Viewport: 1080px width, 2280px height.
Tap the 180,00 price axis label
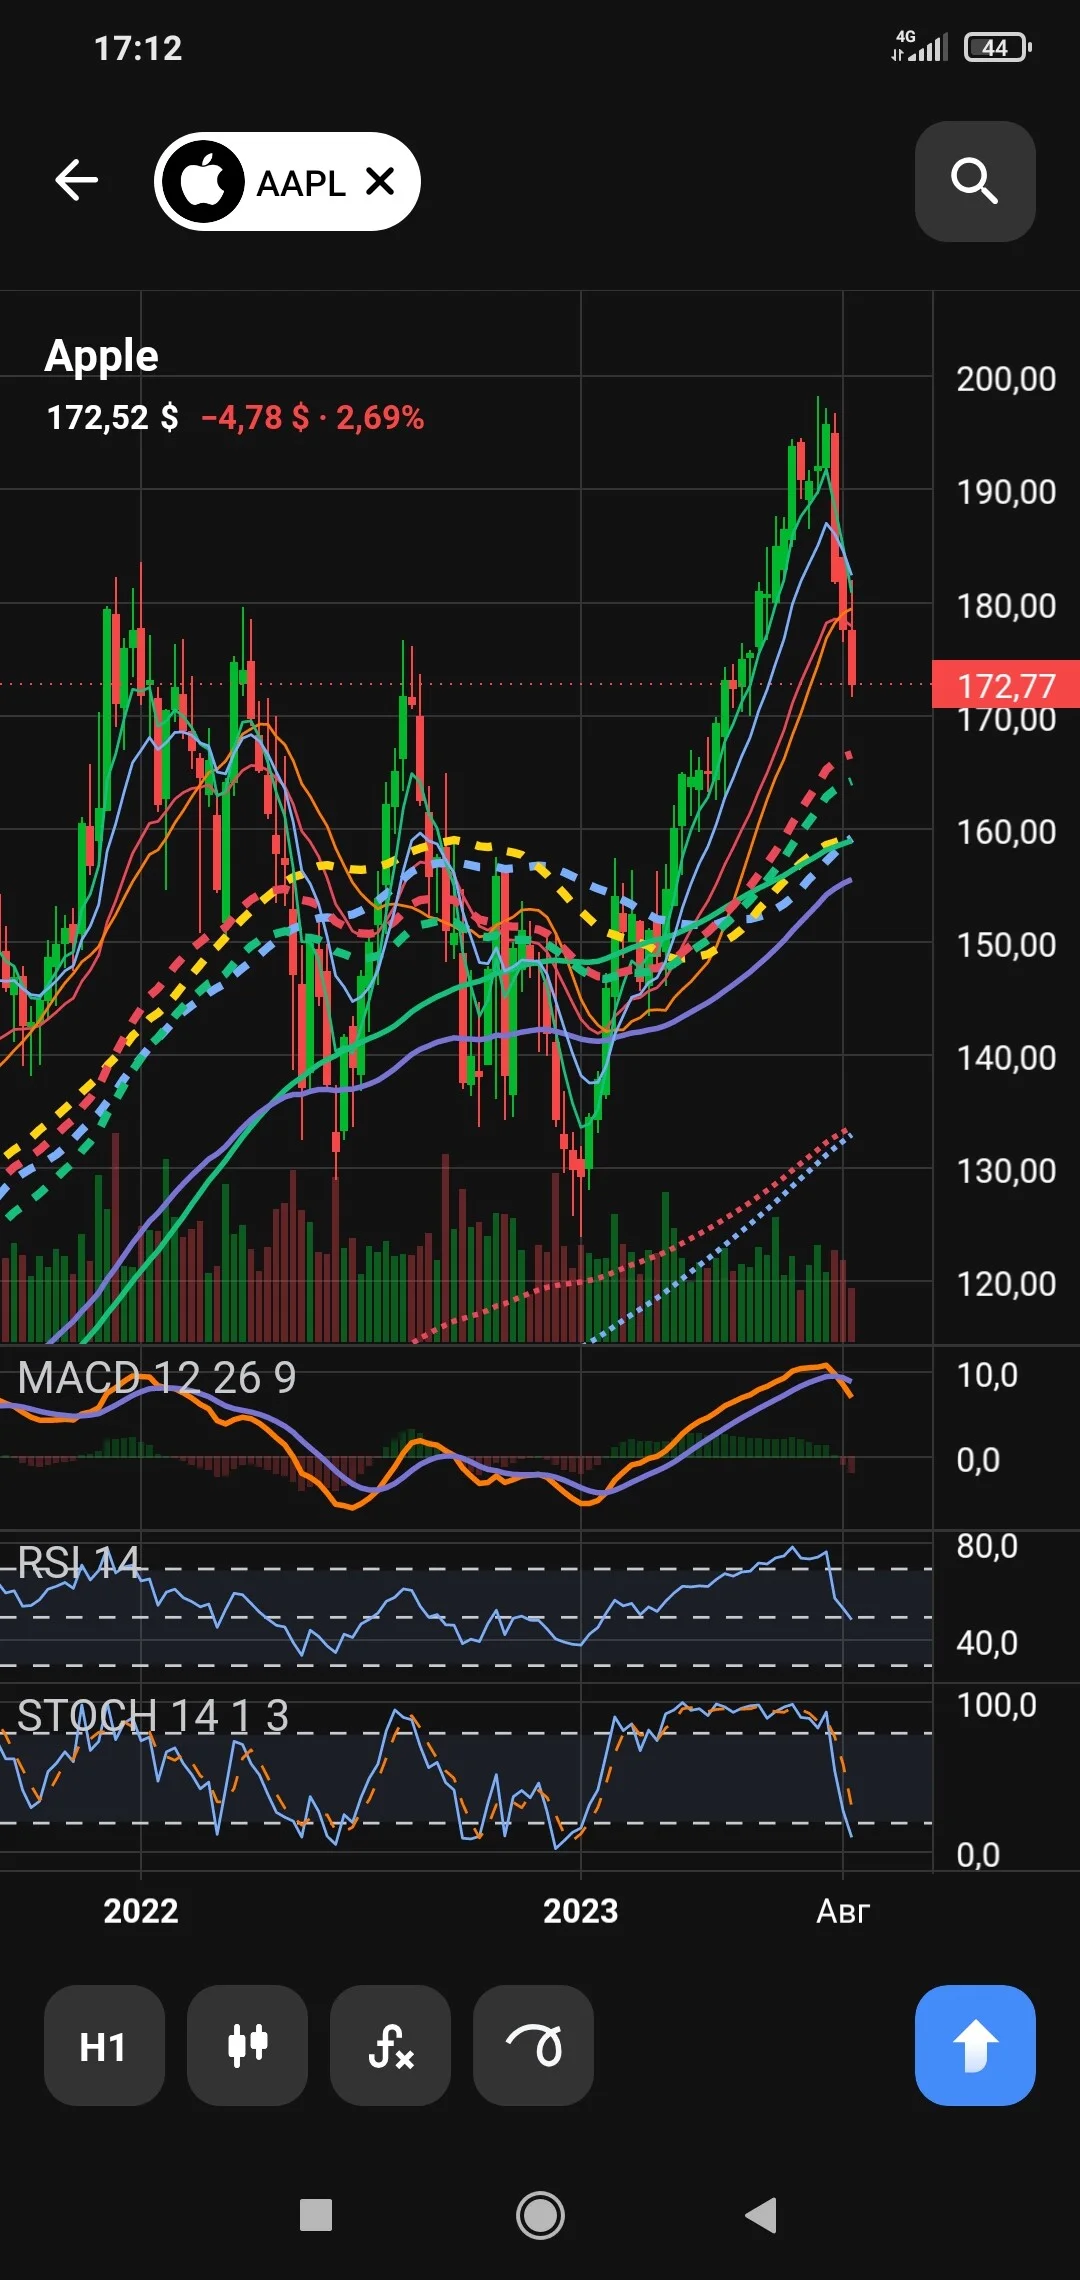coord(1006,606)
